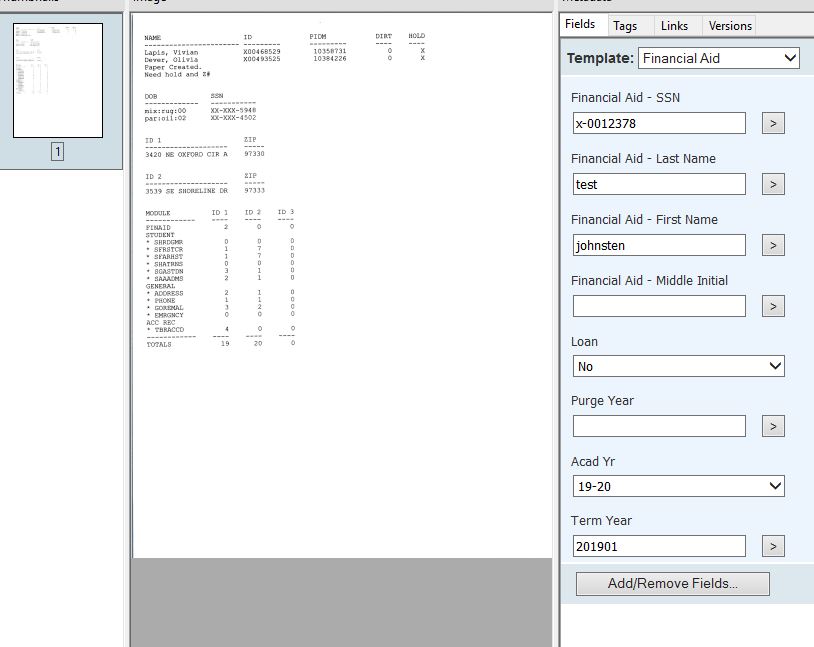The image size is (814, 647).
Task: Click the arrow button next to SSN field
Action: pyautogui.click(x=773, y=123)
